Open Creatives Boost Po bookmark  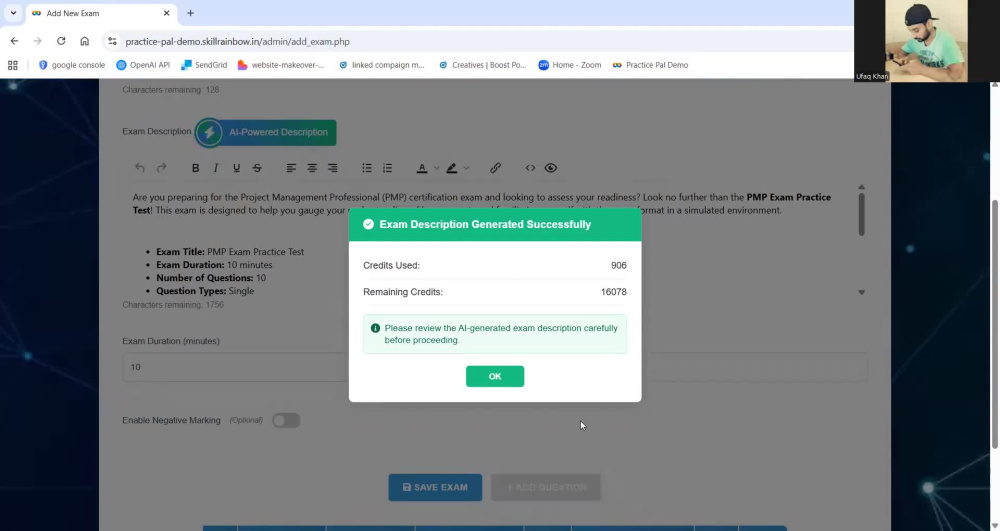tap(482, 65)
